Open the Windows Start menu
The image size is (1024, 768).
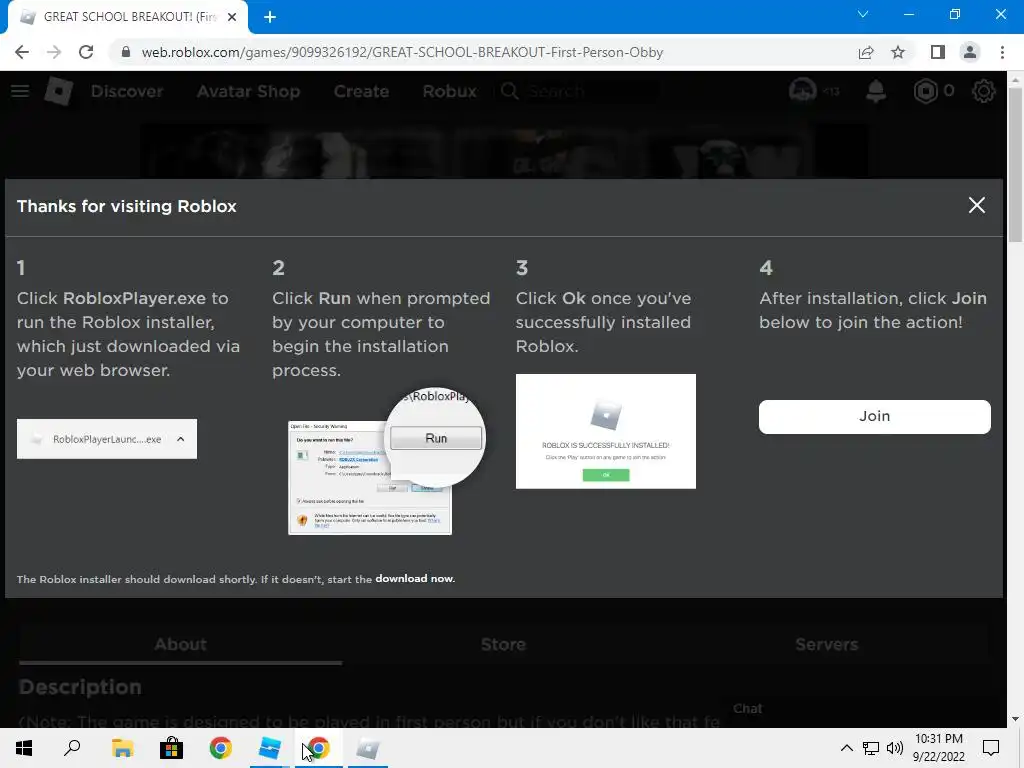(x=24, y=748)
